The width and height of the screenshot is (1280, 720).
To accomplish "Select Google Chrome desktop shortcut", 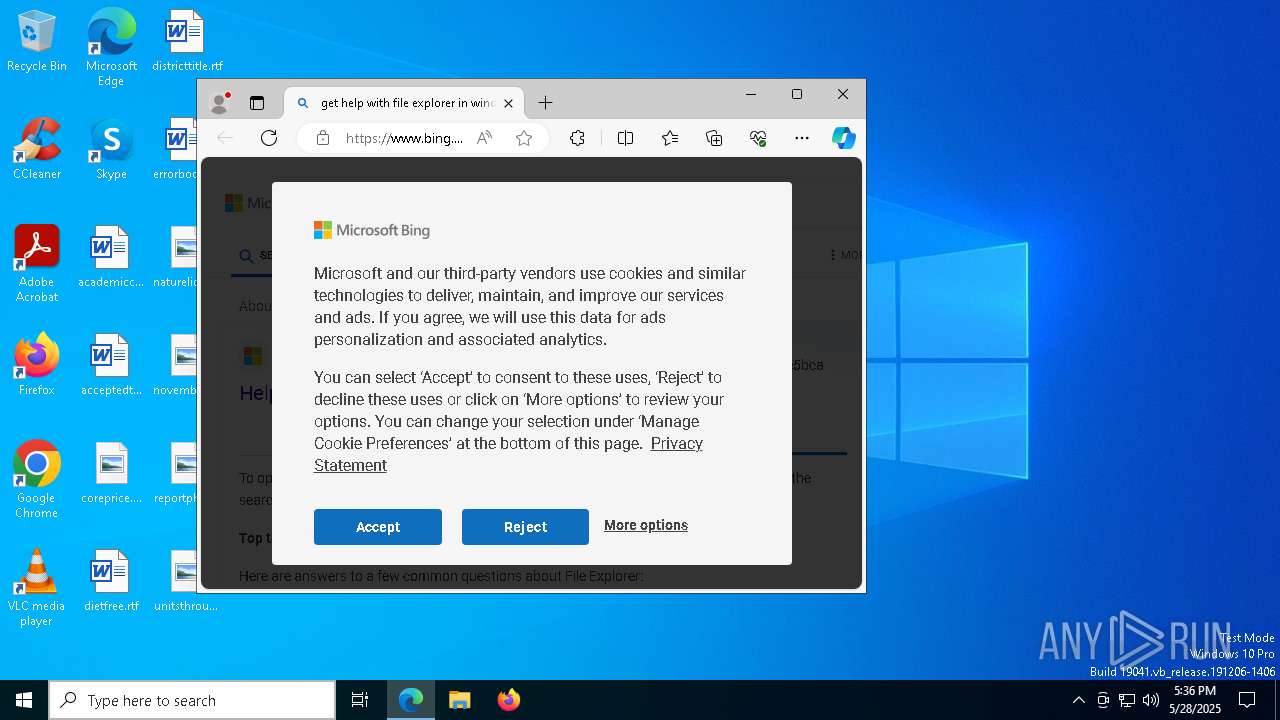I will point(37,480).
